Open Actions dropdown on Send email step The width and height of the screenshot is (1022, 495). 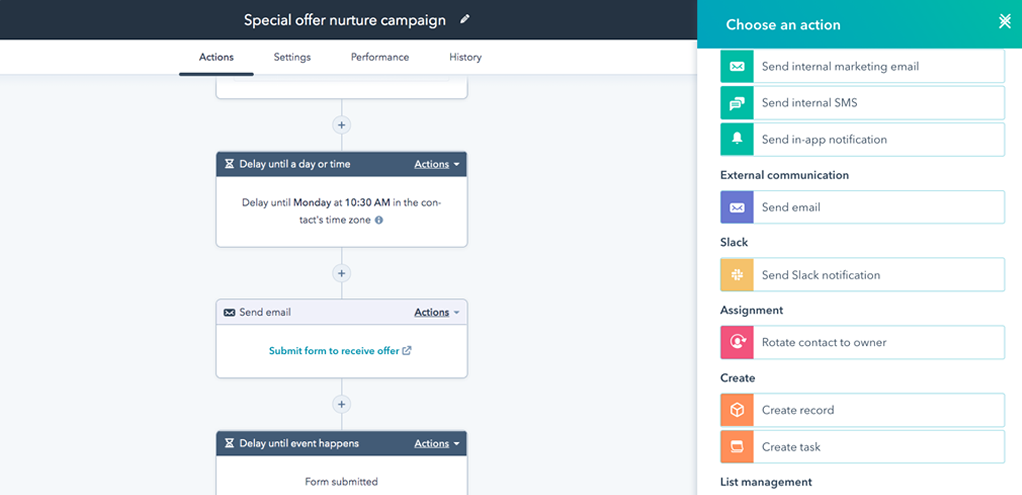tap(437, 312)
